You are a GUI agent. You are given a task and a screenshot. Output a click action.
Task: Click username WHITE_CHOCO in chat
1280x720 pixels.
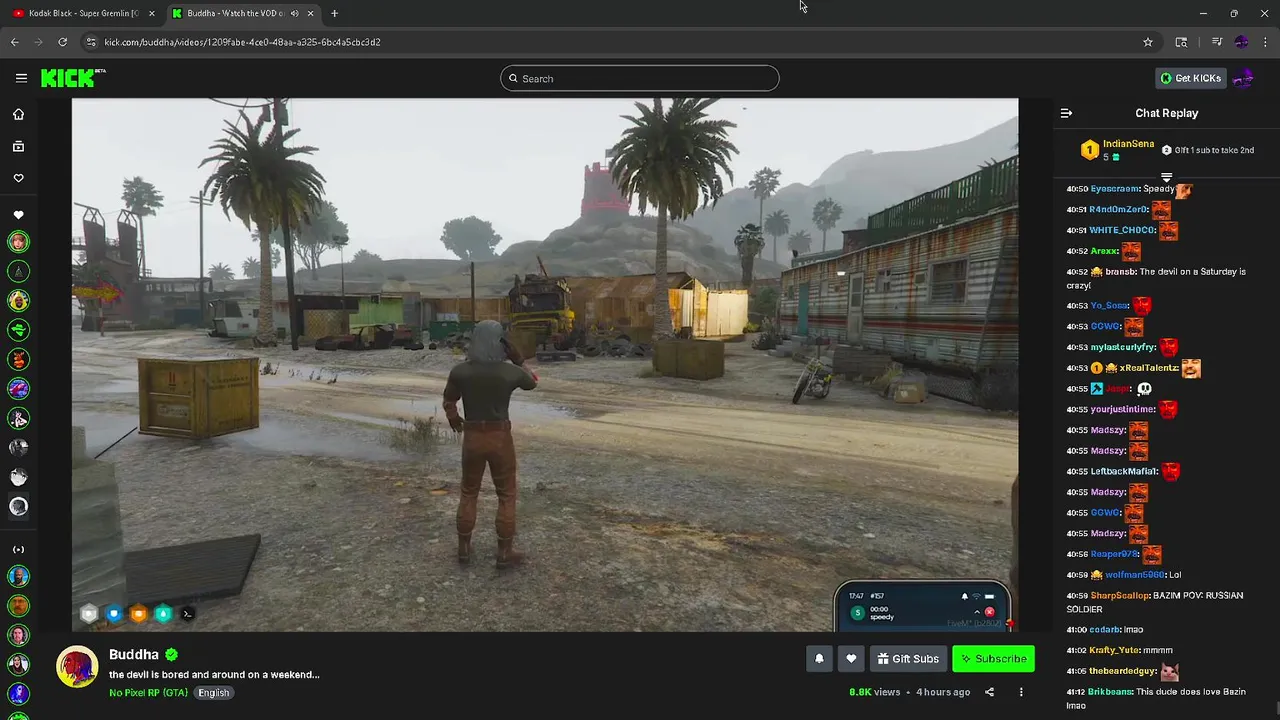(x=1122, y=230)
